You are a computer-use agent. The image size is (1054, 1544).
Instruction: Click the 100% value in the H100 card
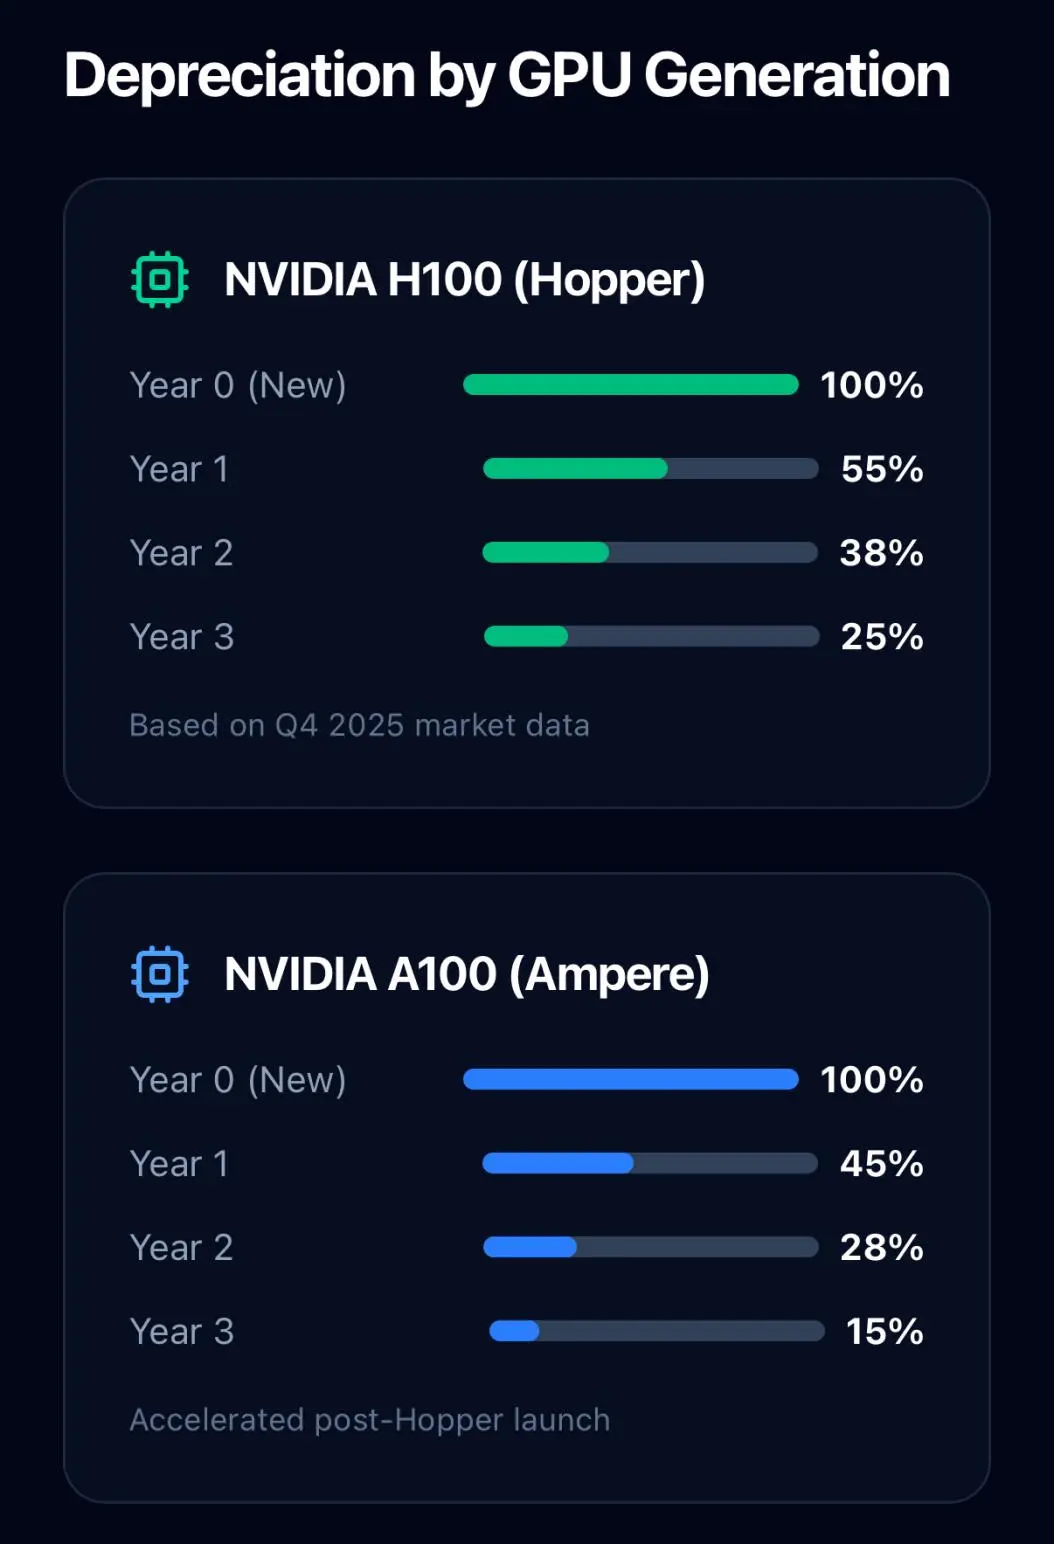(872, 385)
